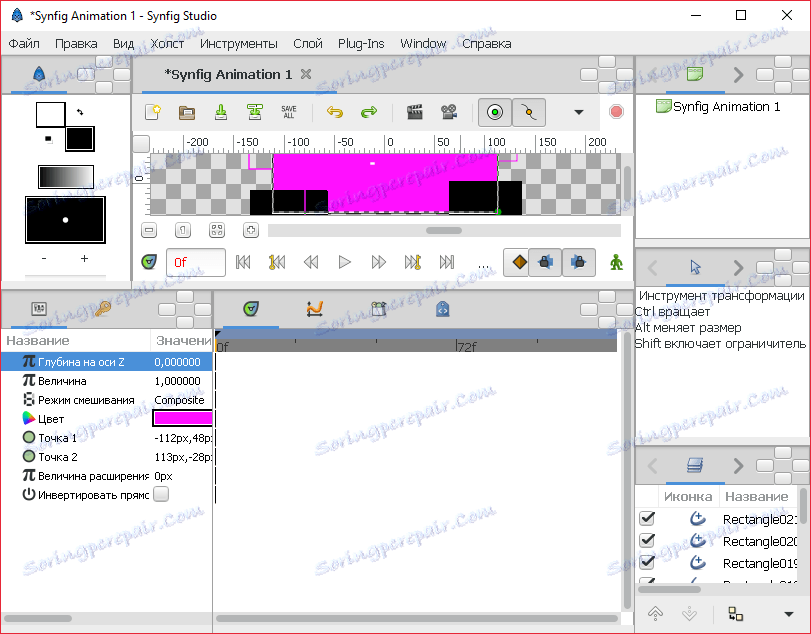
Task: Click the magenta Цвет color swatch
Action: coord(181,419)
